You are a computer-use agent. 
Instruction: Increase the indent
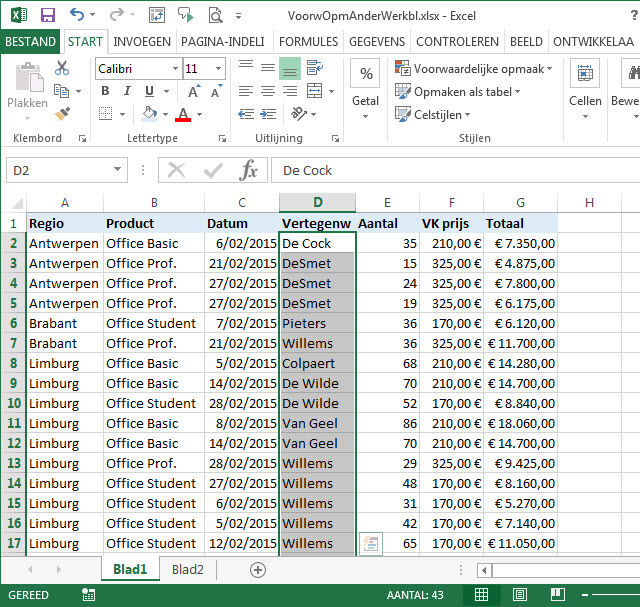[268, 114]
